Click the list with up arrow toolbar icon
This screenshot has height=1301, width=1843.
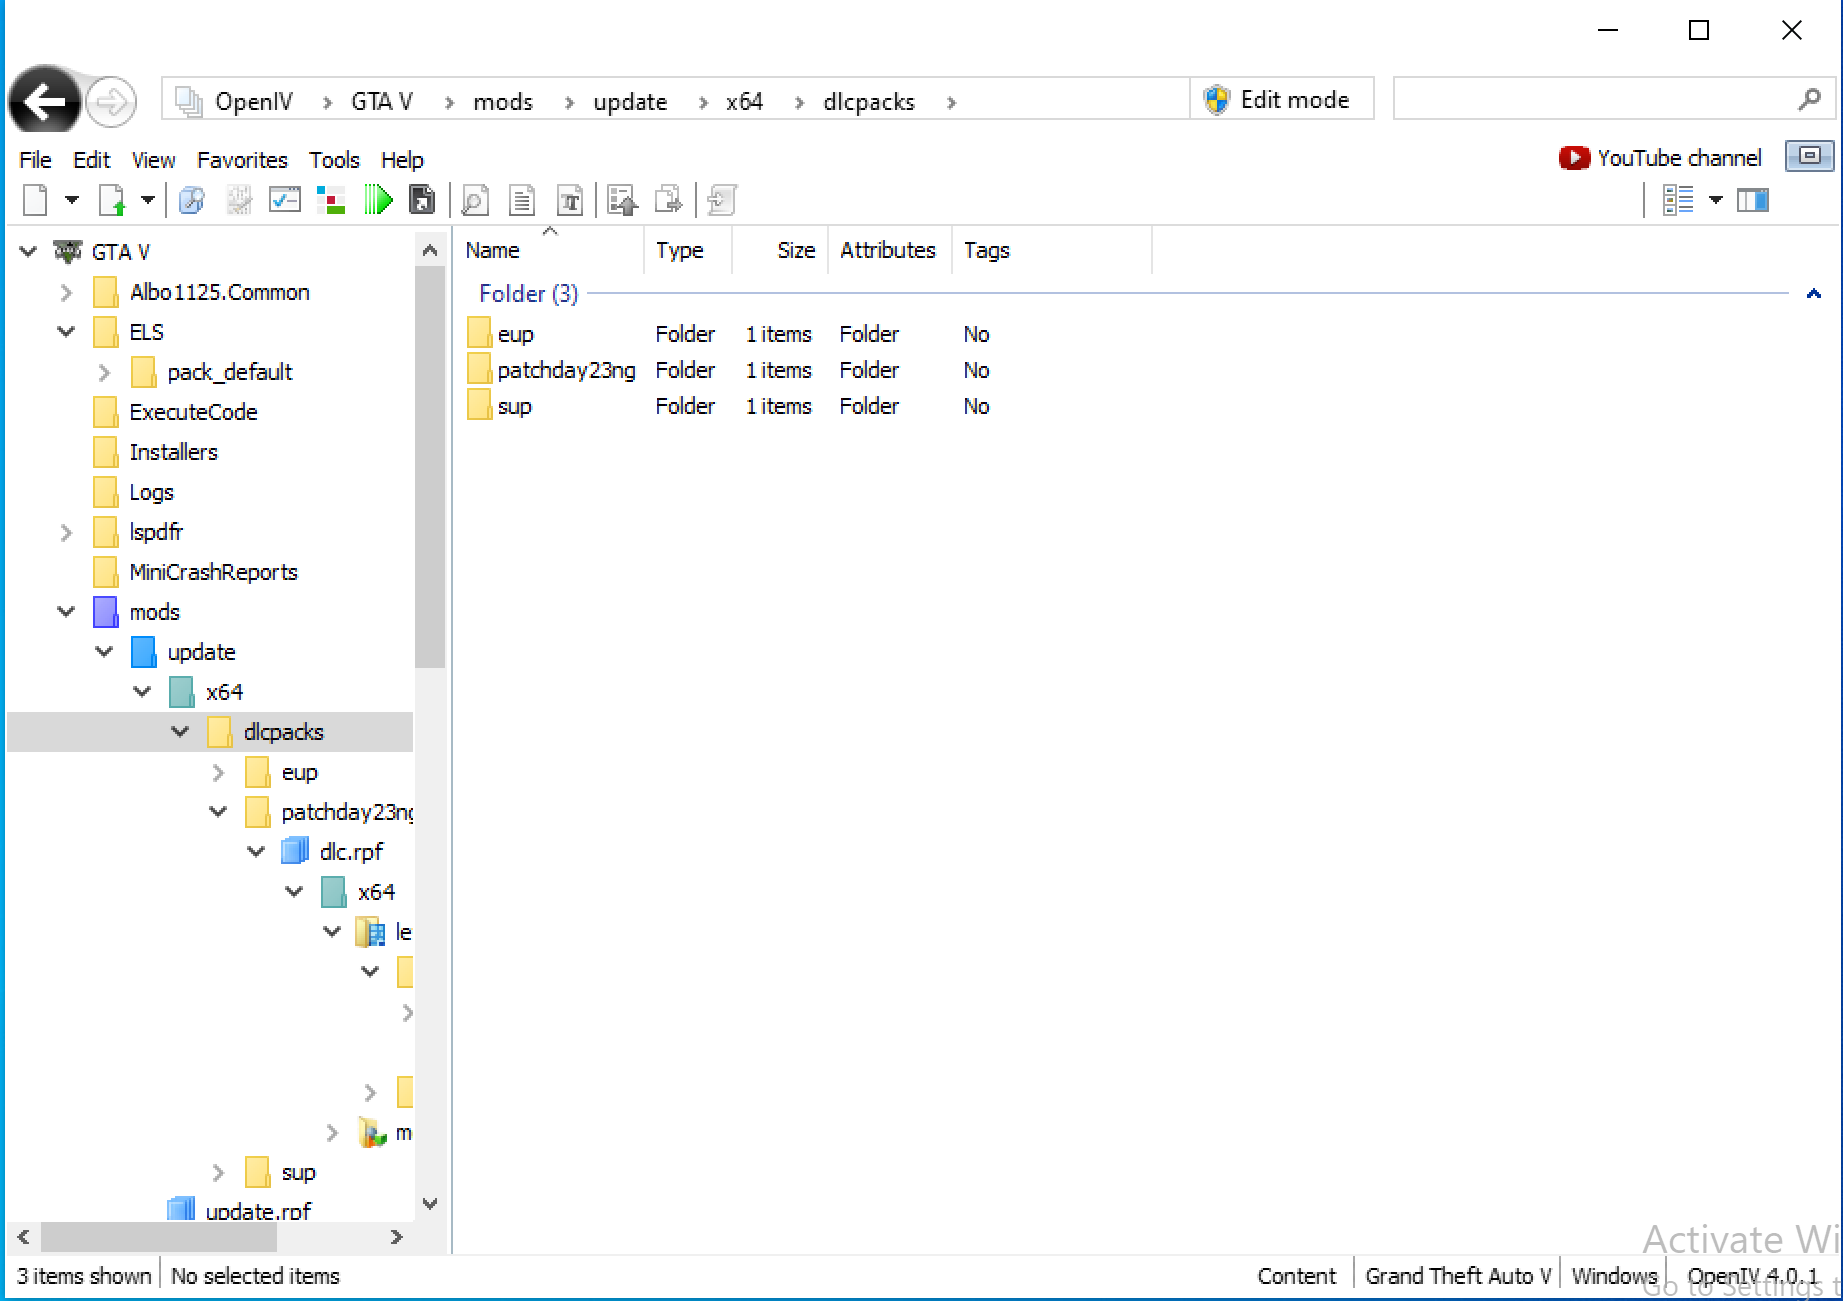(x=622, y=200)
